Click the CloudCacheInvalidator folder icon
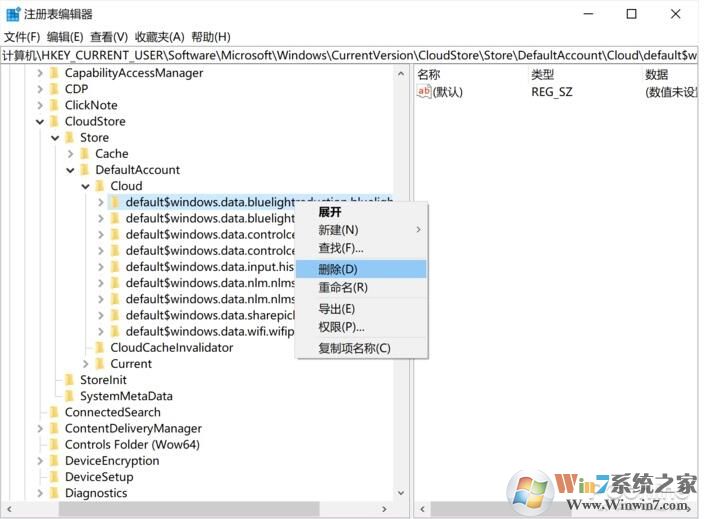Screen dimensions: 704x519 (x=100, y=347)
